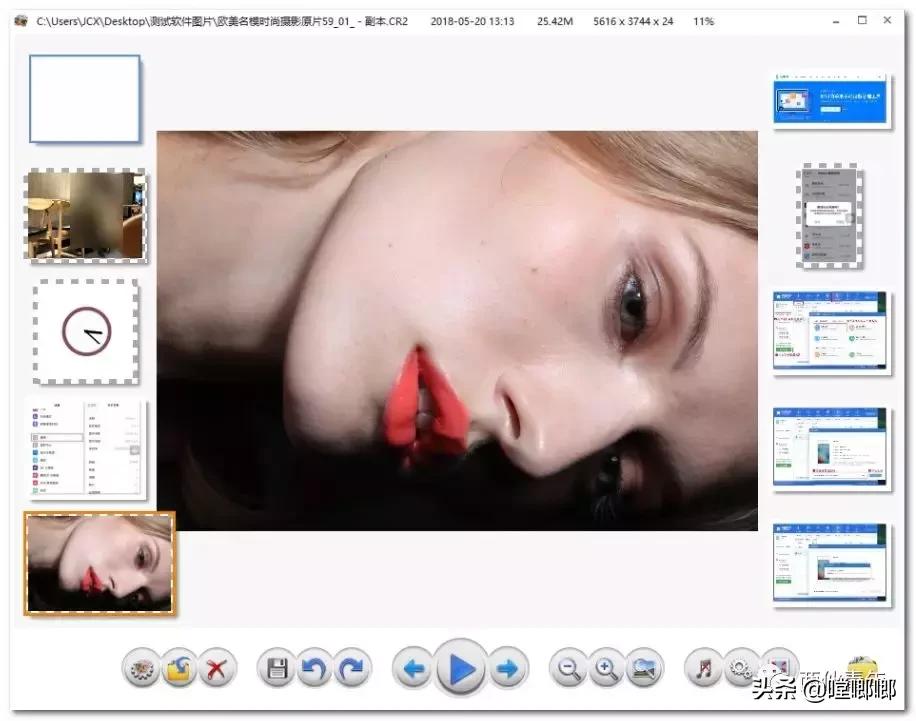Select the top right blue banner thumbnail
Image resolution: width=916 pixels, height=721 pixels.
(x=831, y=99)
